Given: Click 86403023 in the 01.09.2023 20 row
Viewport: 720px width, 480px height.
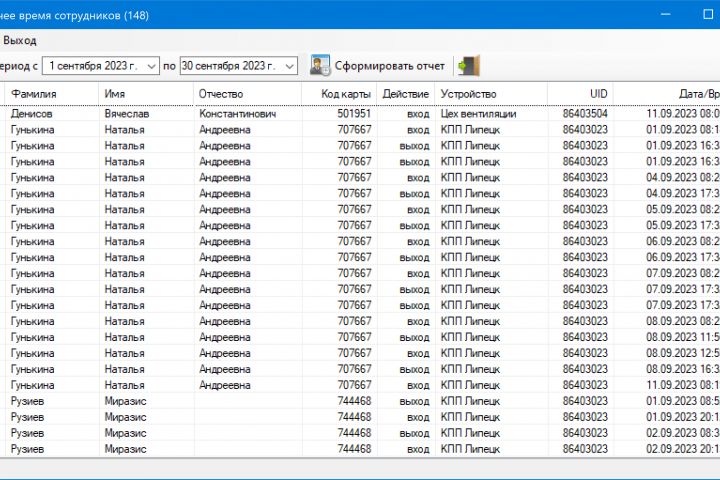Looking at the screenshot, I should [585, 417].
